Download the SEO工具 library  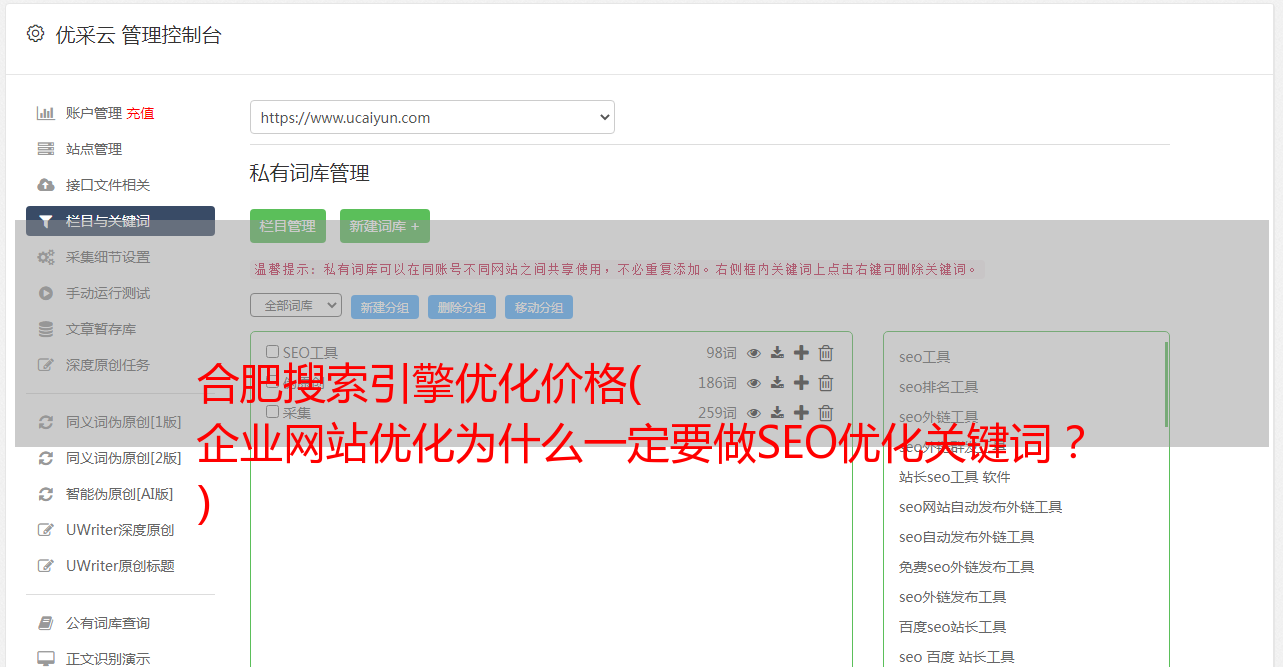[778, 353]
